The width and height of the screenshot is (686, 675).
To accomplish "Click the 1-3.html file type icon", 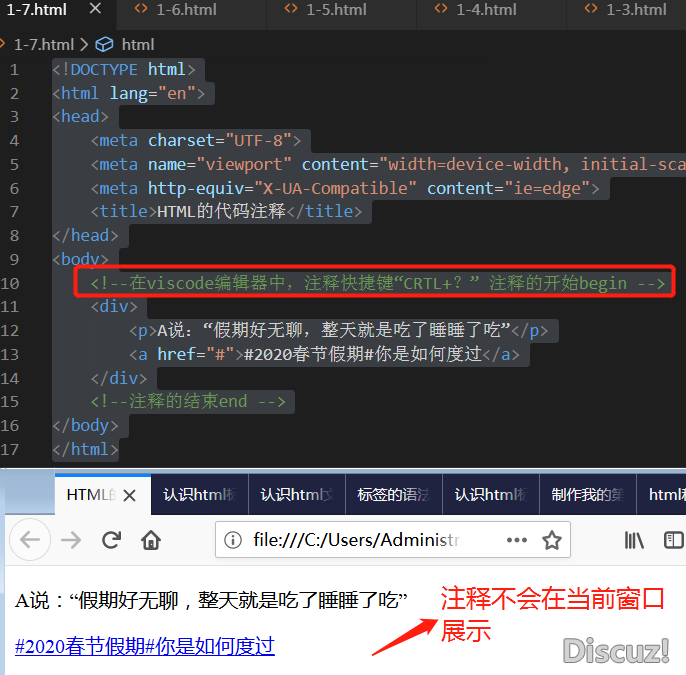I will pyautogui.click(x=591, y=9).
